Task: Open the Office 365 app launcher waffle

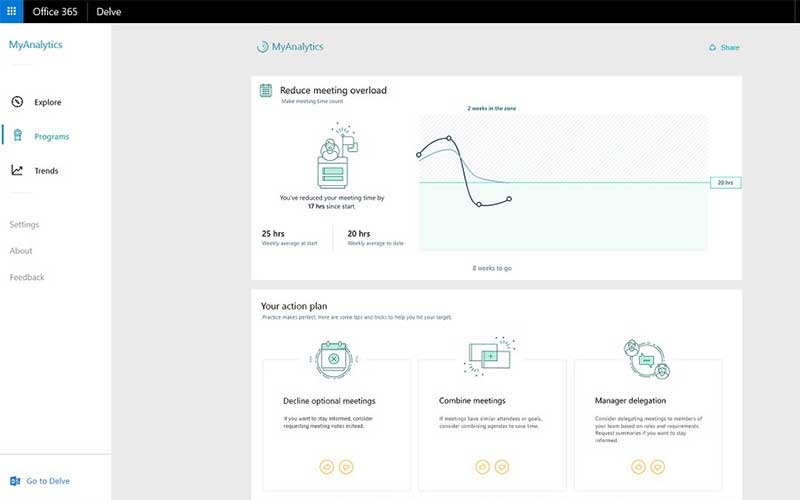Action: [x=12, y=12]
